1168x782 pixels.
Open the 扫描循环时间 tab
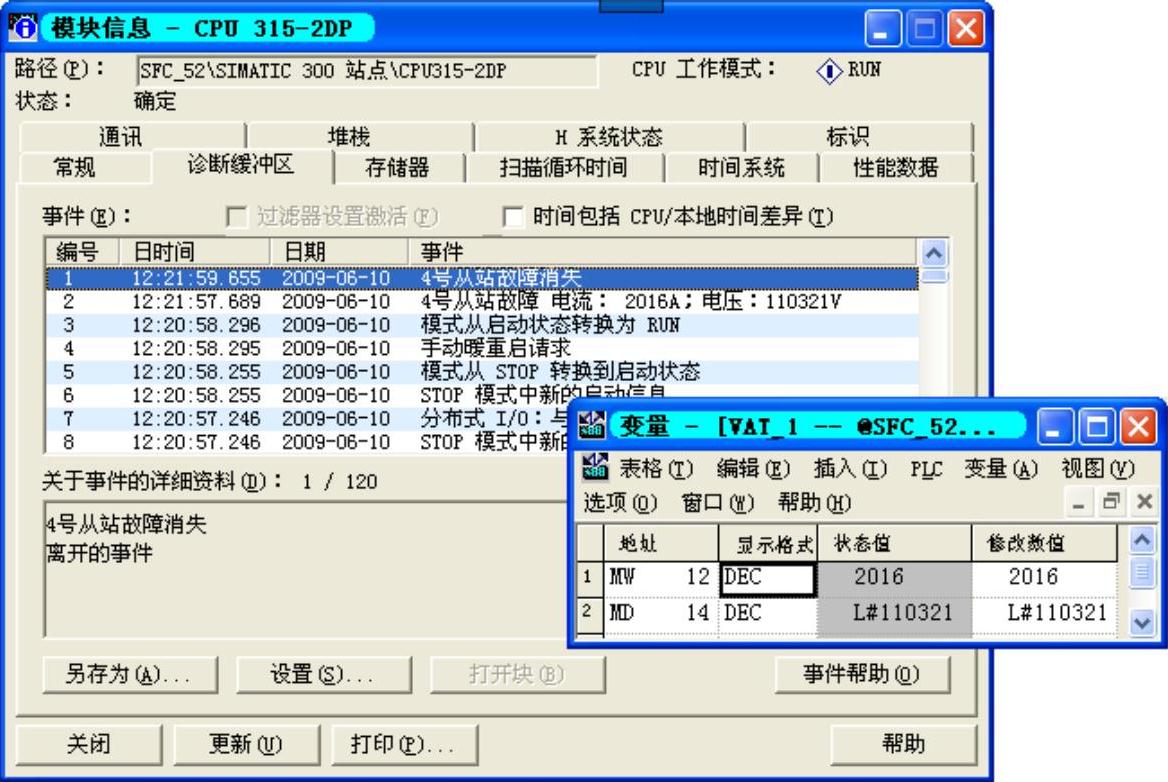click(x=564, y=167)
